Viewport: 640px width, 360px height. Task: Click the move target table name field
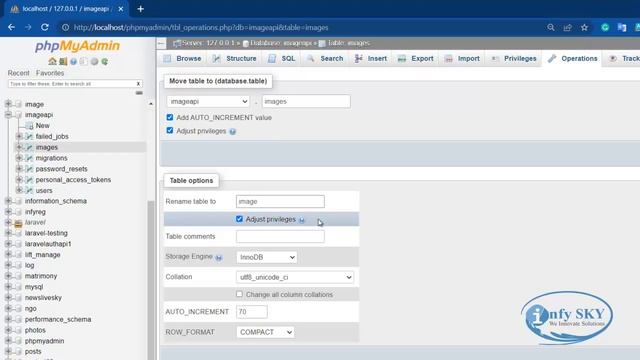tap(306, 101)
